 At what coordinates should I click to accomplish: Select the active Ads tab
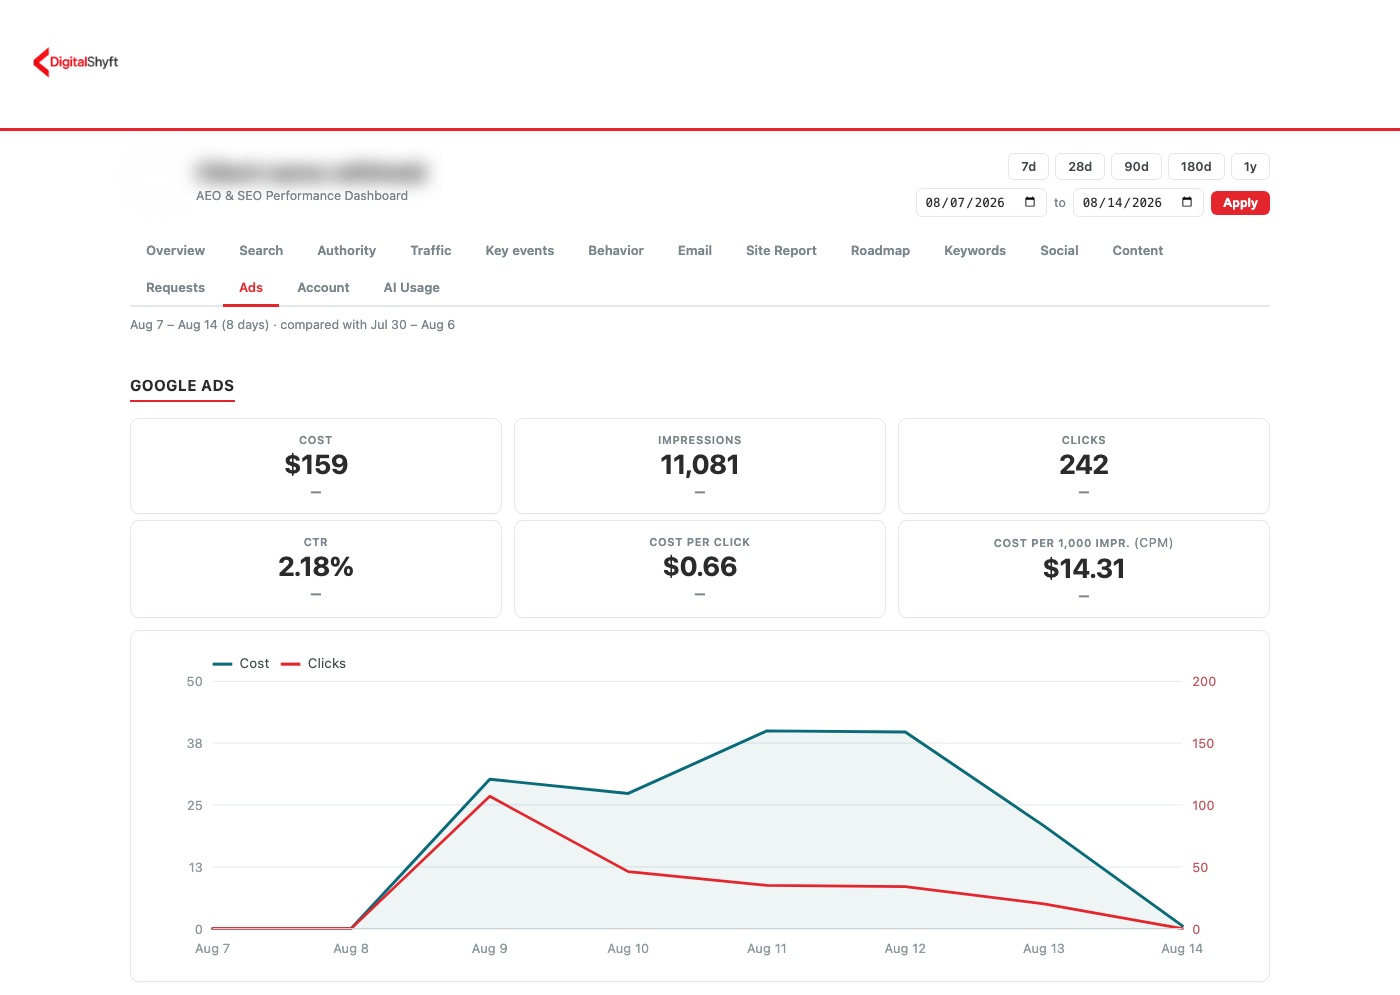(x=251, y=288)
